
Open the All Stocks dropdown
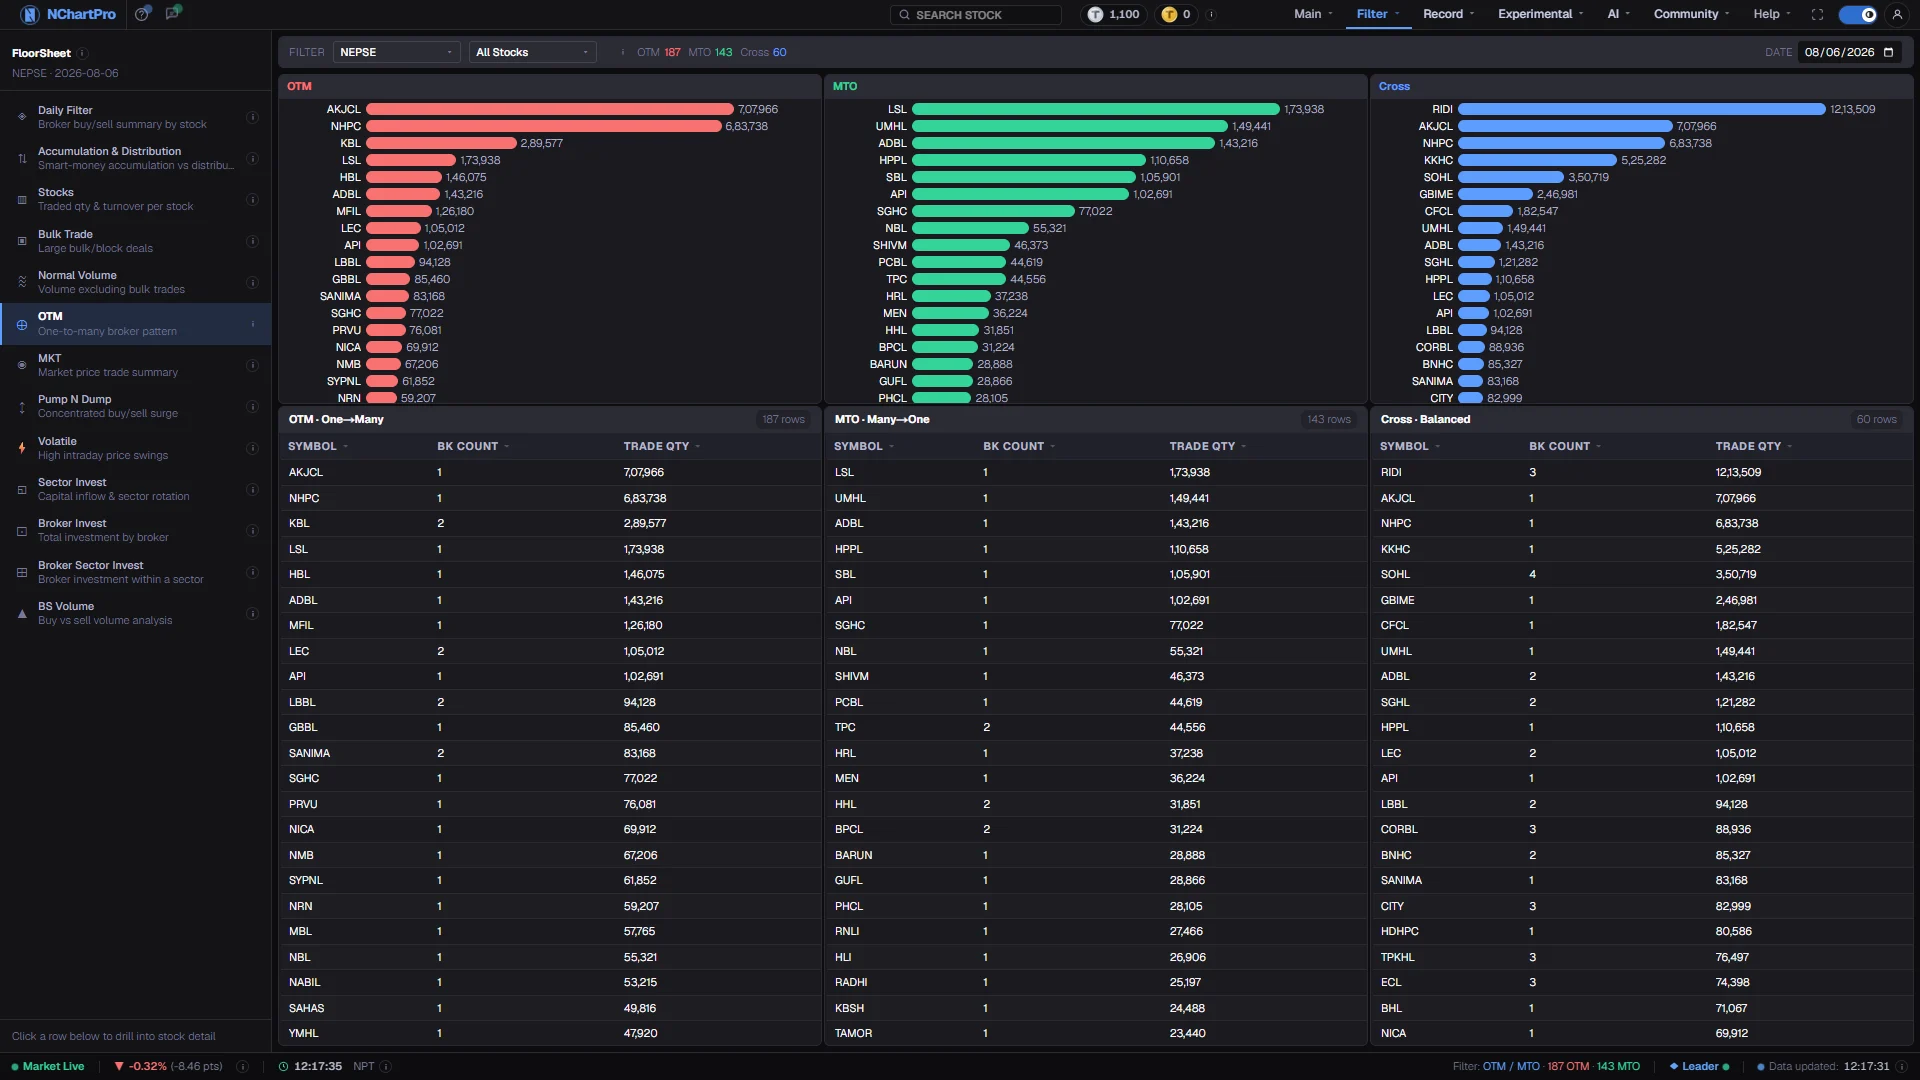point(532,52)
